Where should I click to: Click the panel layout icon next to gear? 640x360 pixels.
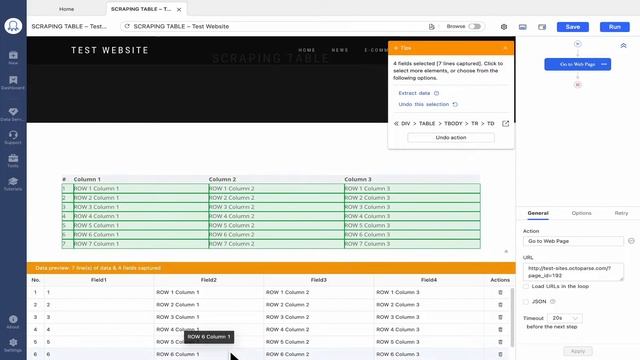[522, 27]
